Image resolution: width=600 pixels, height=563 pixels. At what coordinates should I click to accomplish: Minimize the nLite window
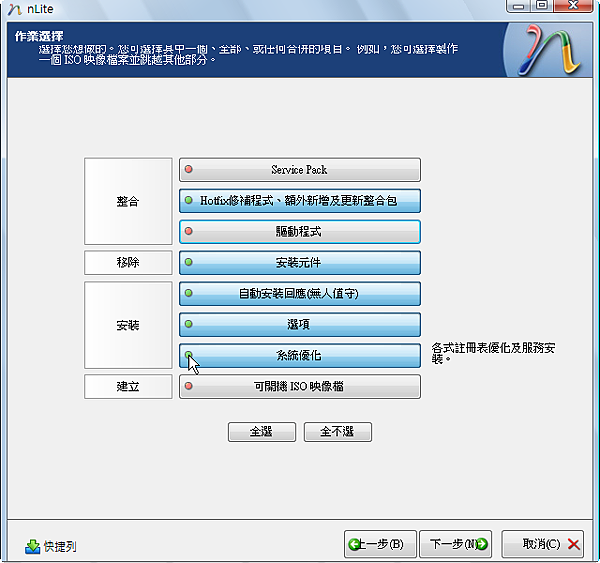(x=518, y=6)
